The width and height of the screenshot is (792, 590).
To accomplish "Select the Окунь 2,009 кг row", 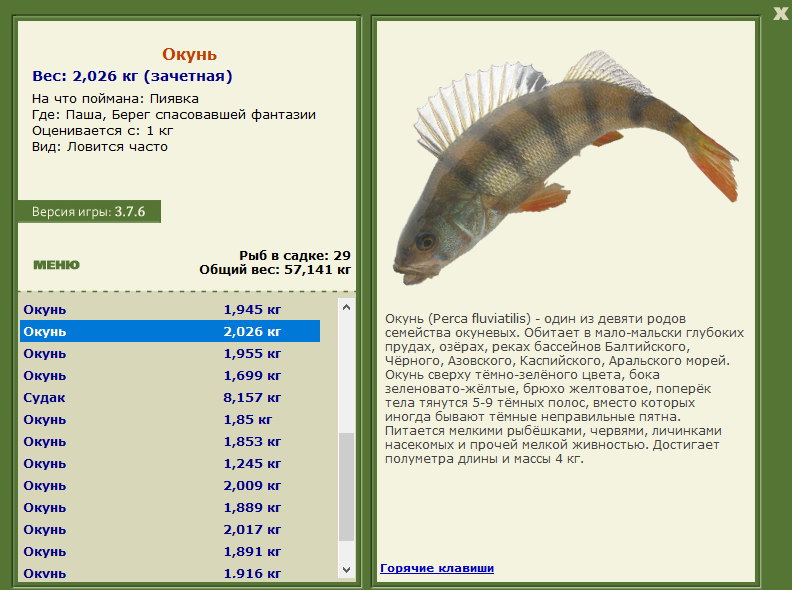I will (x=170, y=485).
